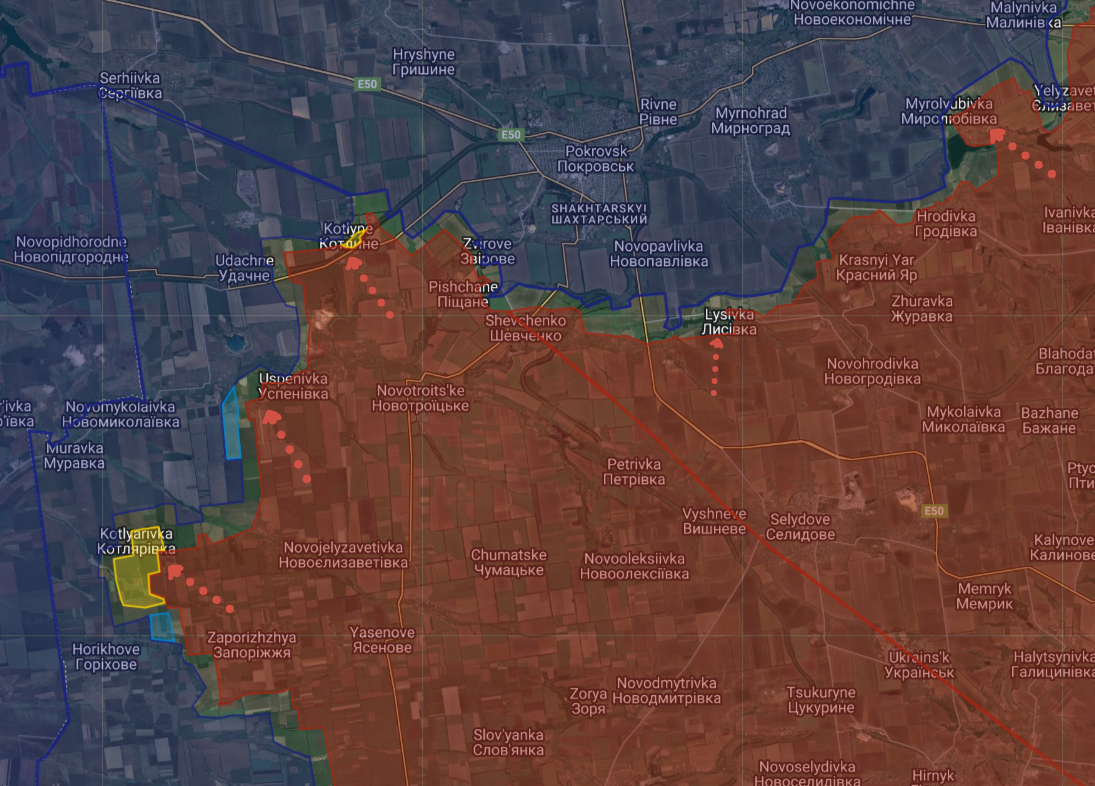Select the light blue zone west of Uspenivka
This screenshot has width=1095, height=786.
(231, 423)
